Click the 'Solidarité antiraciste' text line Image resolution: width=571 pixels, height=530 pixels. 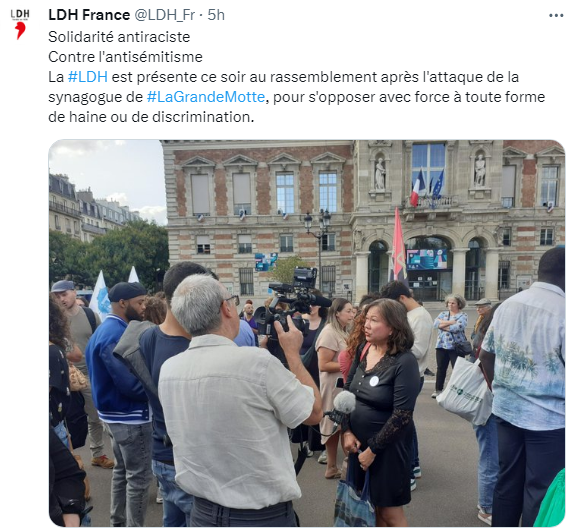coord(119,37)
